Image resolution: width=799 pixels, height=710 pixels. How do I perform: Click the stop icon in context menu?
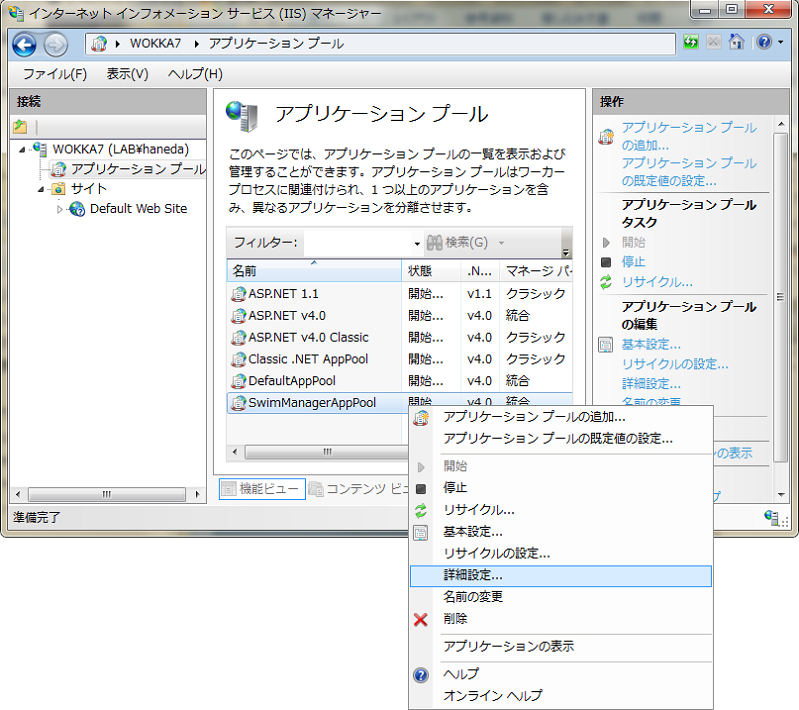[x=420, y=489]
